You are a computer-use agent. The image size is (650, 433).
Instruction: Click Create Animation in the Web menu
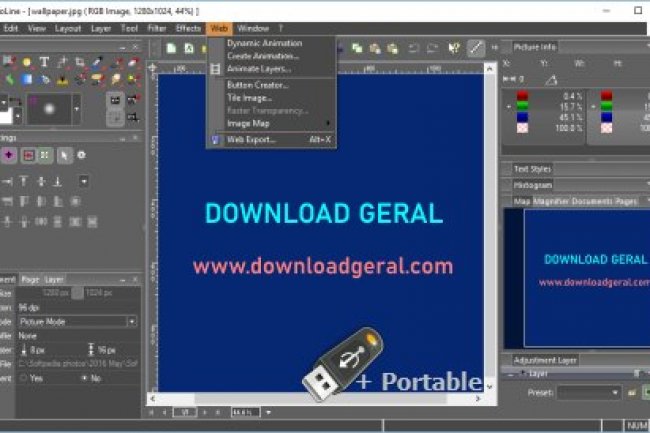click(263, 56)
